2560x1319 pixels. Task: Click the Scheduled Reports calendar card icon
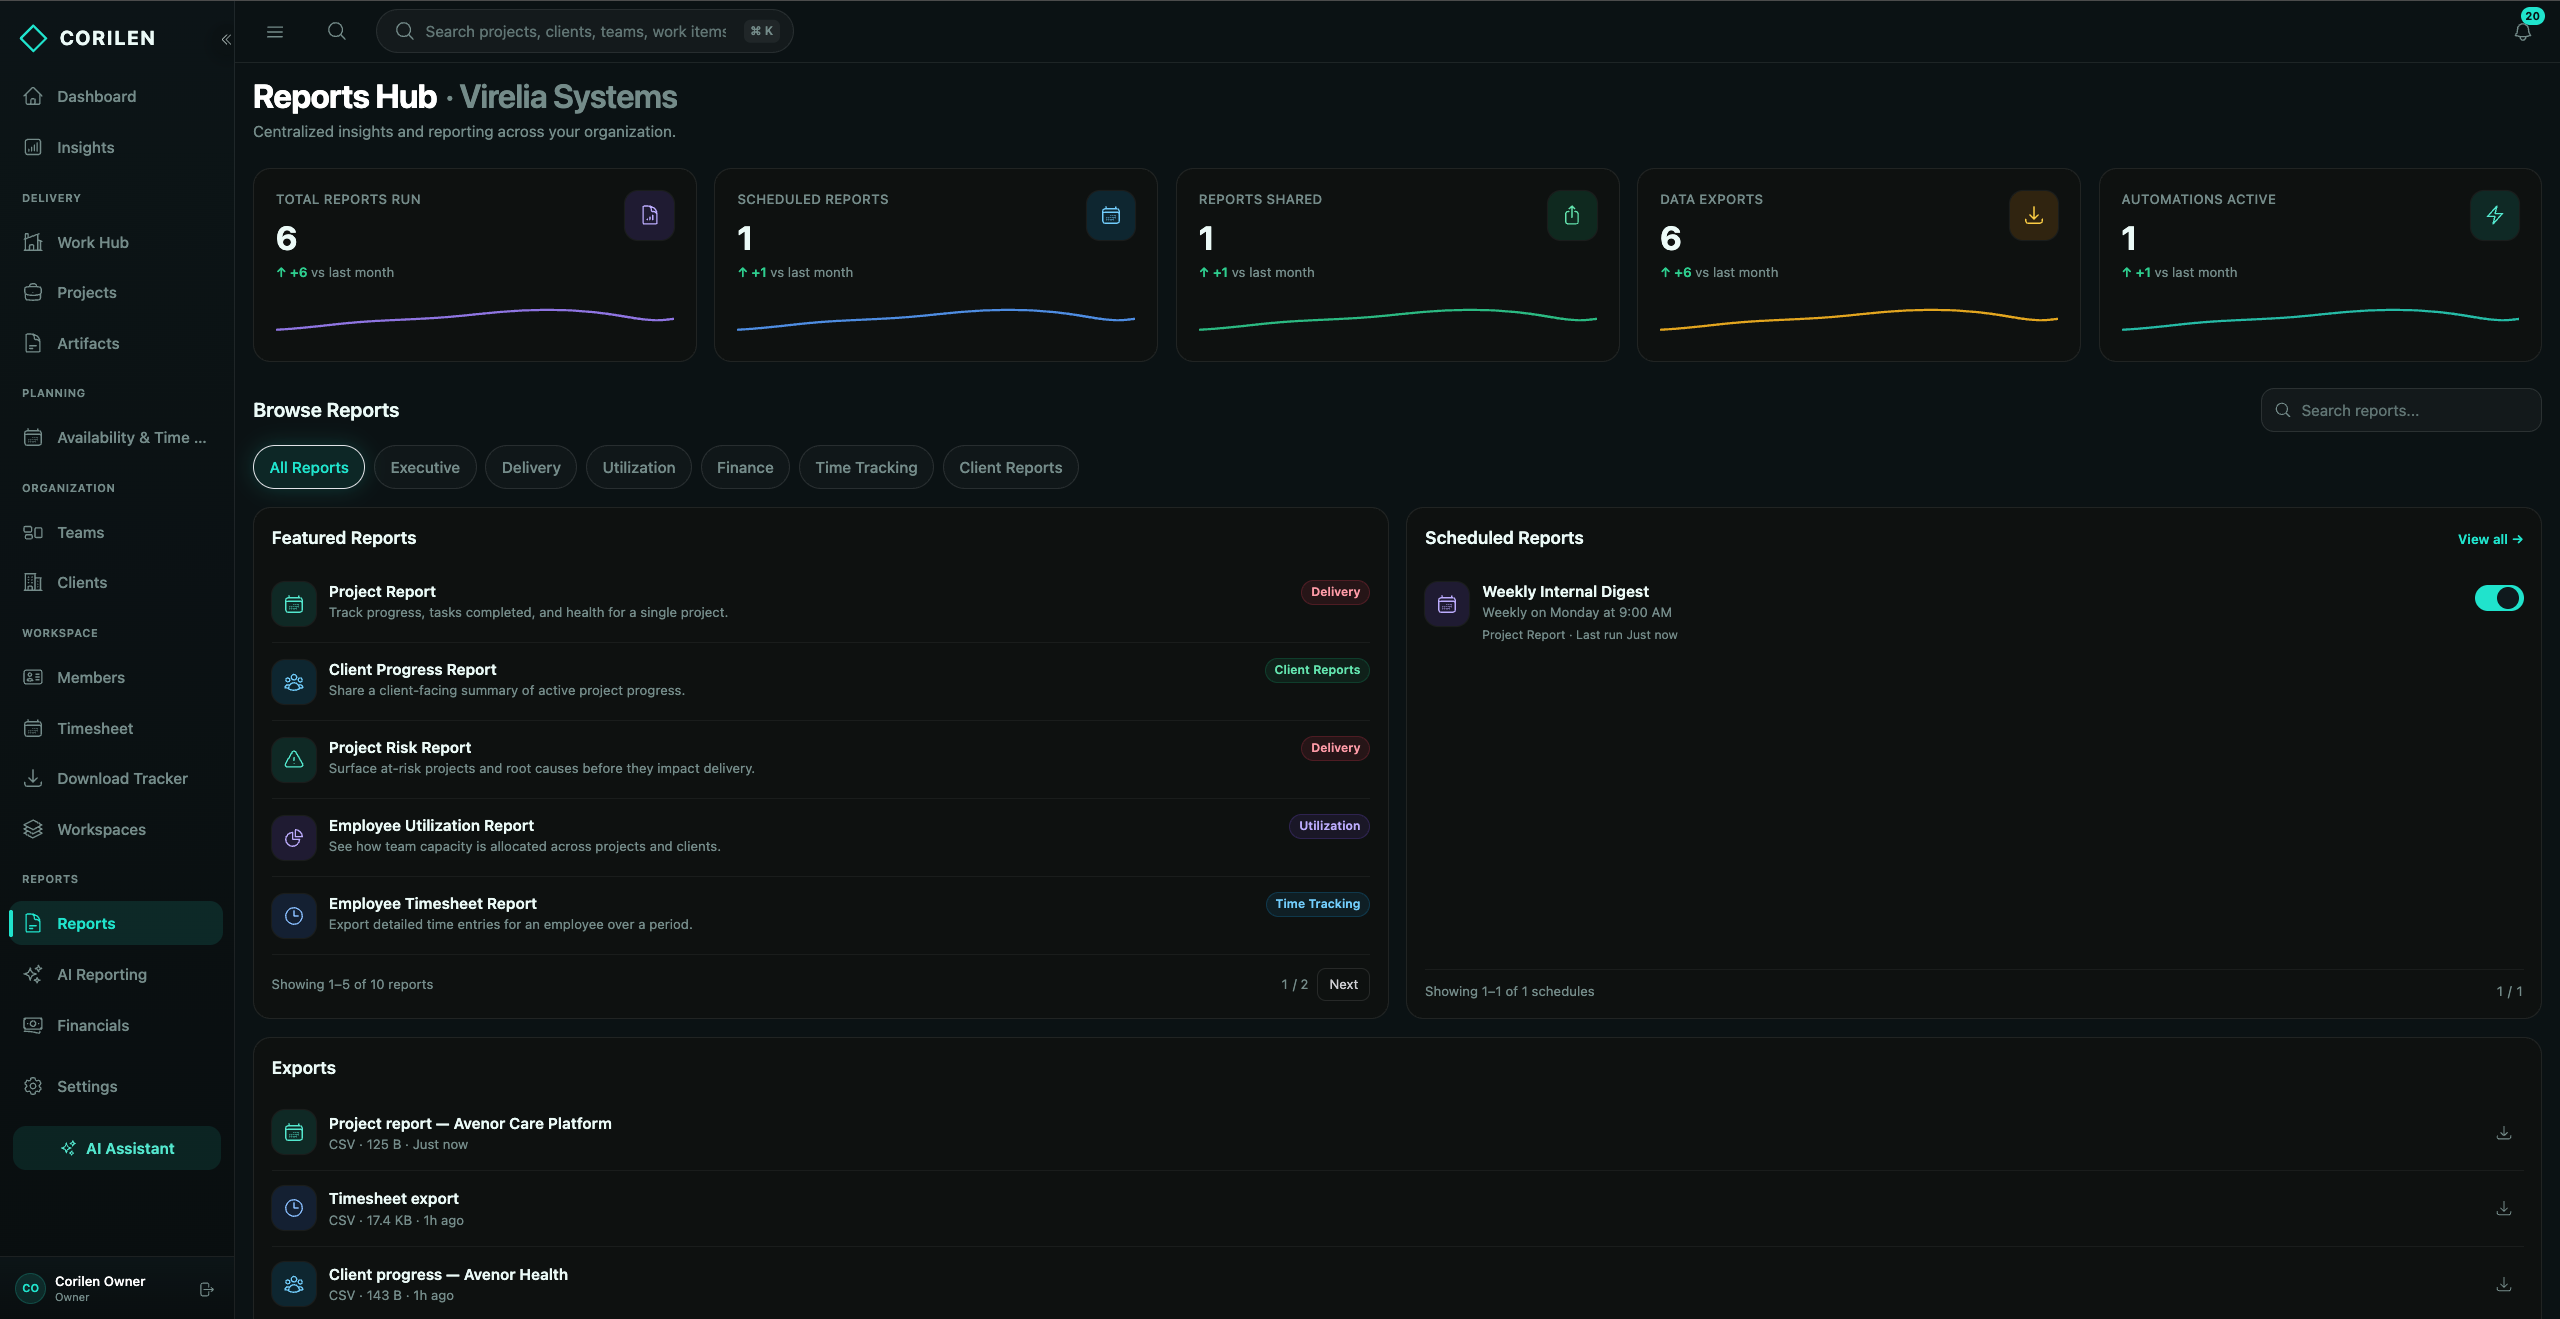tap(1111, 215)
